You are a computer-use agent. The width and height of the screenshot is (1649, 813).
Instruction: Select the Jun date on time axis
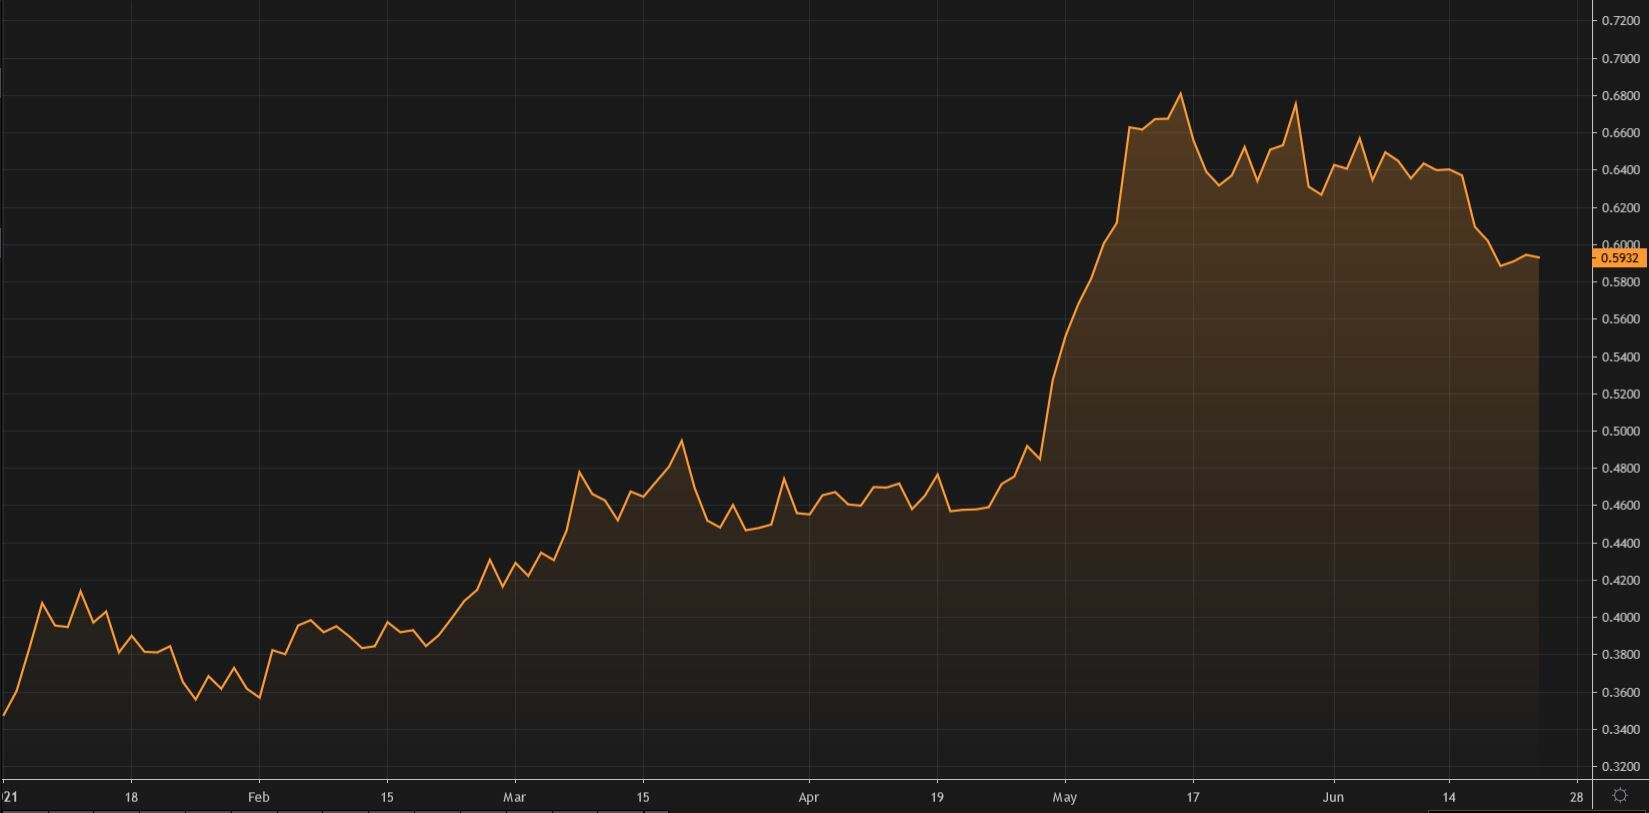click(1333, 797)
